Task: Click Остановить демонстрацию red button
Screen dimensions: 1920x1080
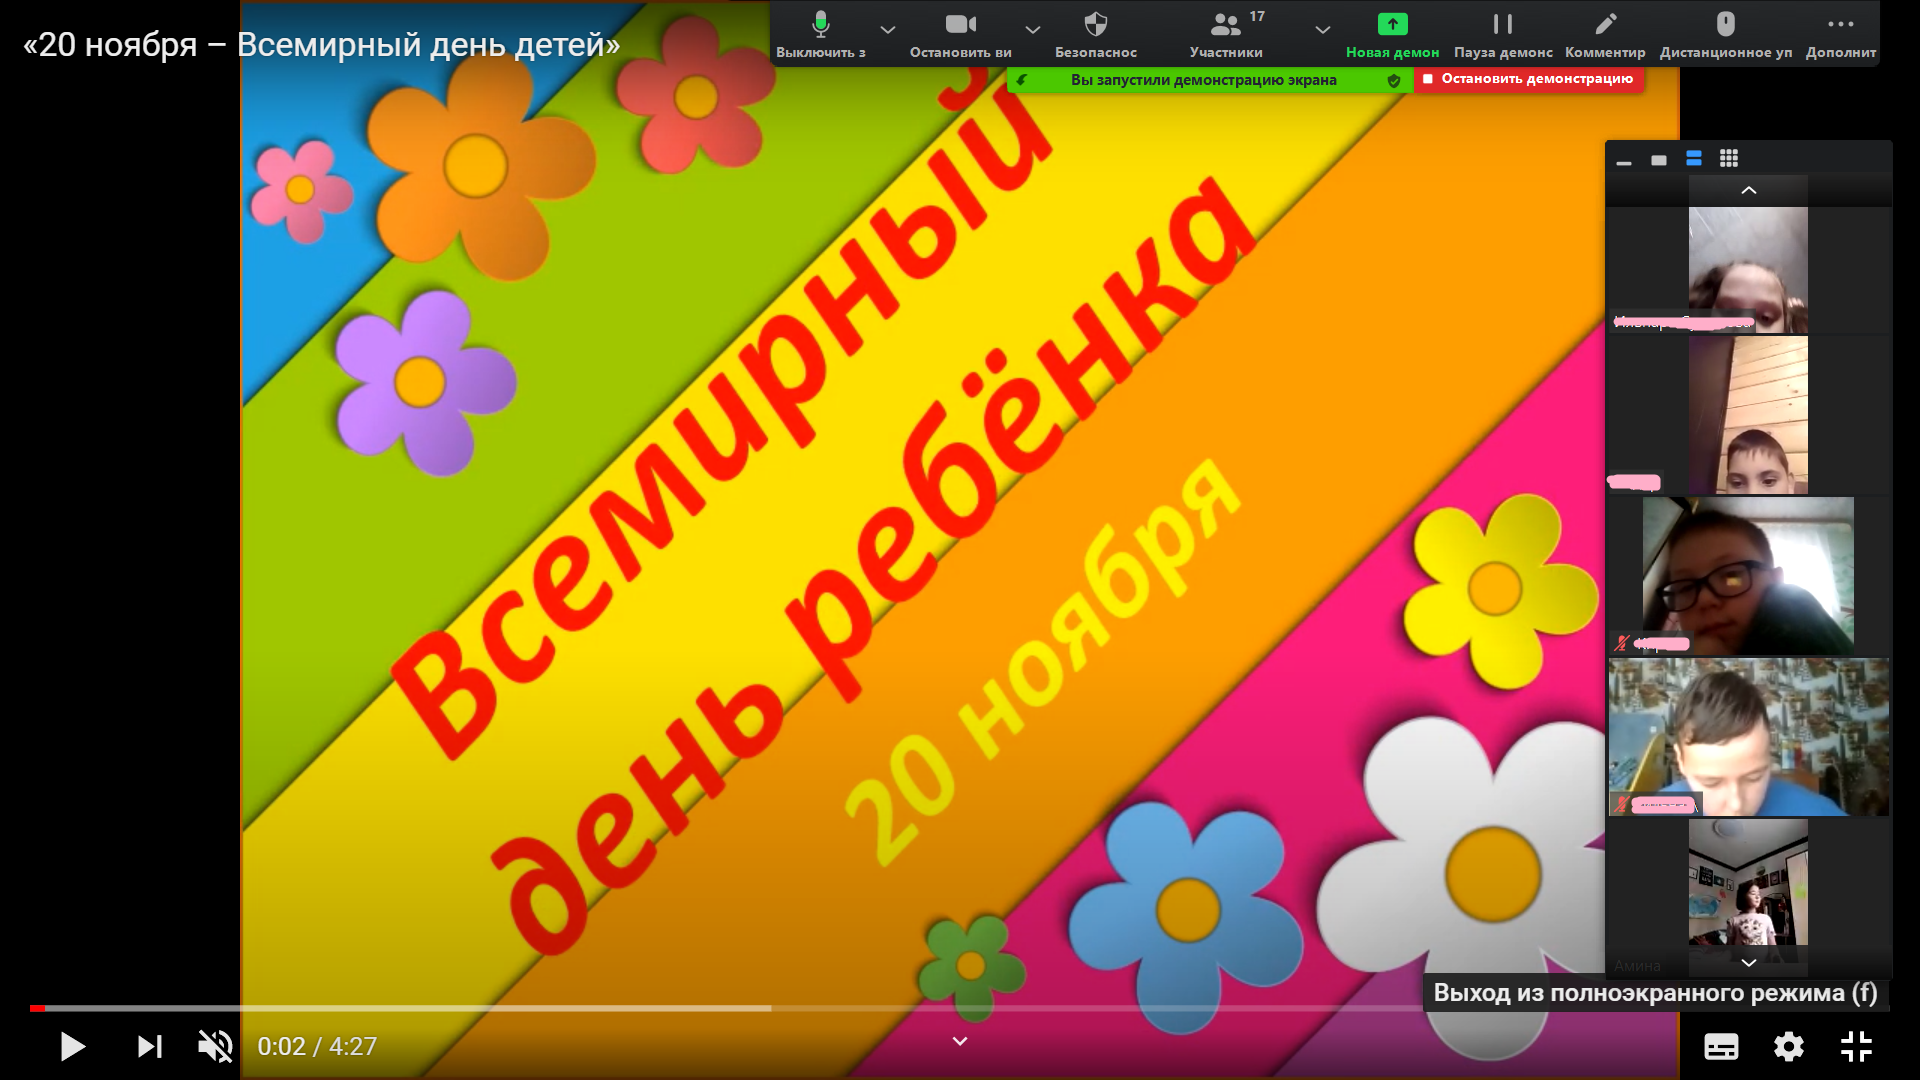Action: click(x=1528, y=79)
